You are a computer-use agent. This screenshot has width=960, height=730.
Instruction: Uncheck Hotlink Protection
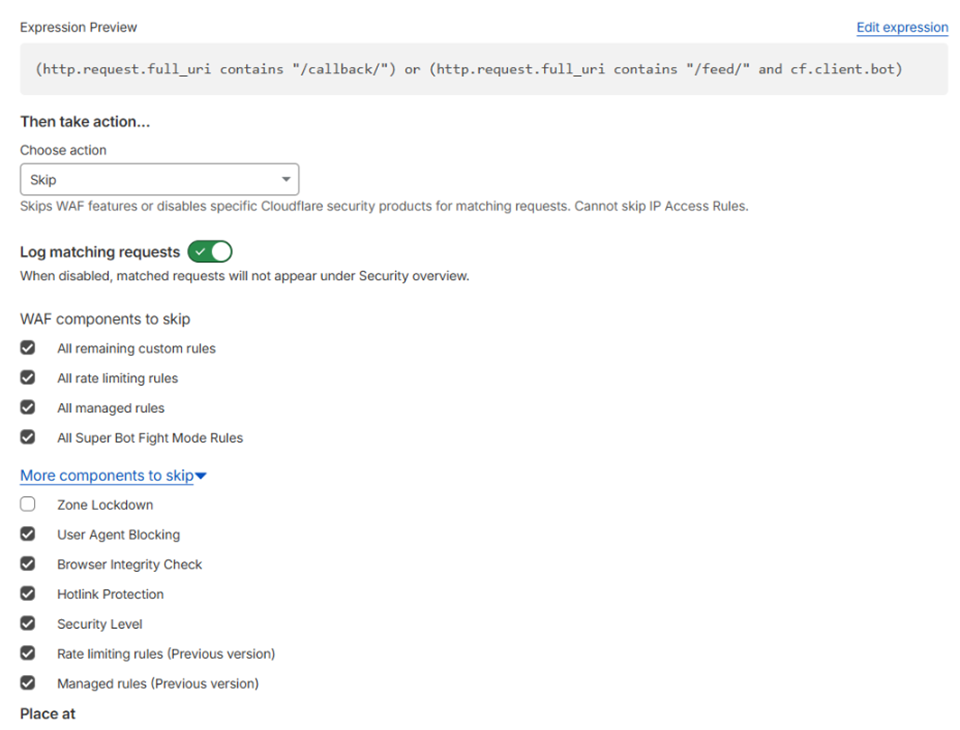pos(28,594)
